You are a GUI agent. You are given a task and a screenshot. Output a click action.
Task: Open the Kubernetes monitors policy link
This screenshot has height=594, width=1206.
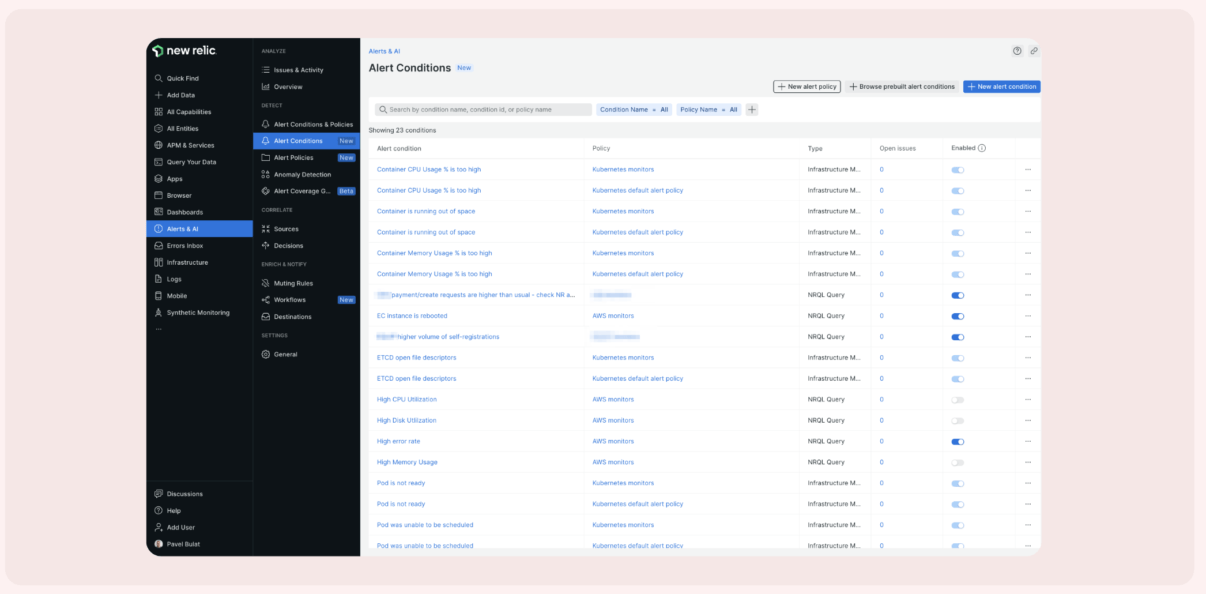tap(622, 169)
